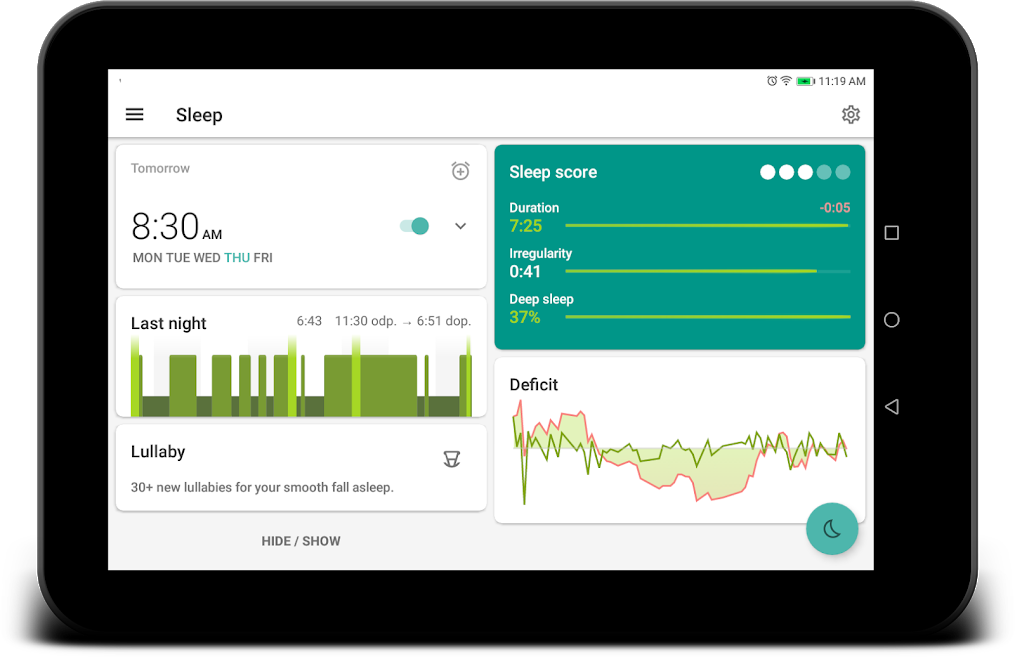Tap the Lullaby card title

tap(158, 452)
